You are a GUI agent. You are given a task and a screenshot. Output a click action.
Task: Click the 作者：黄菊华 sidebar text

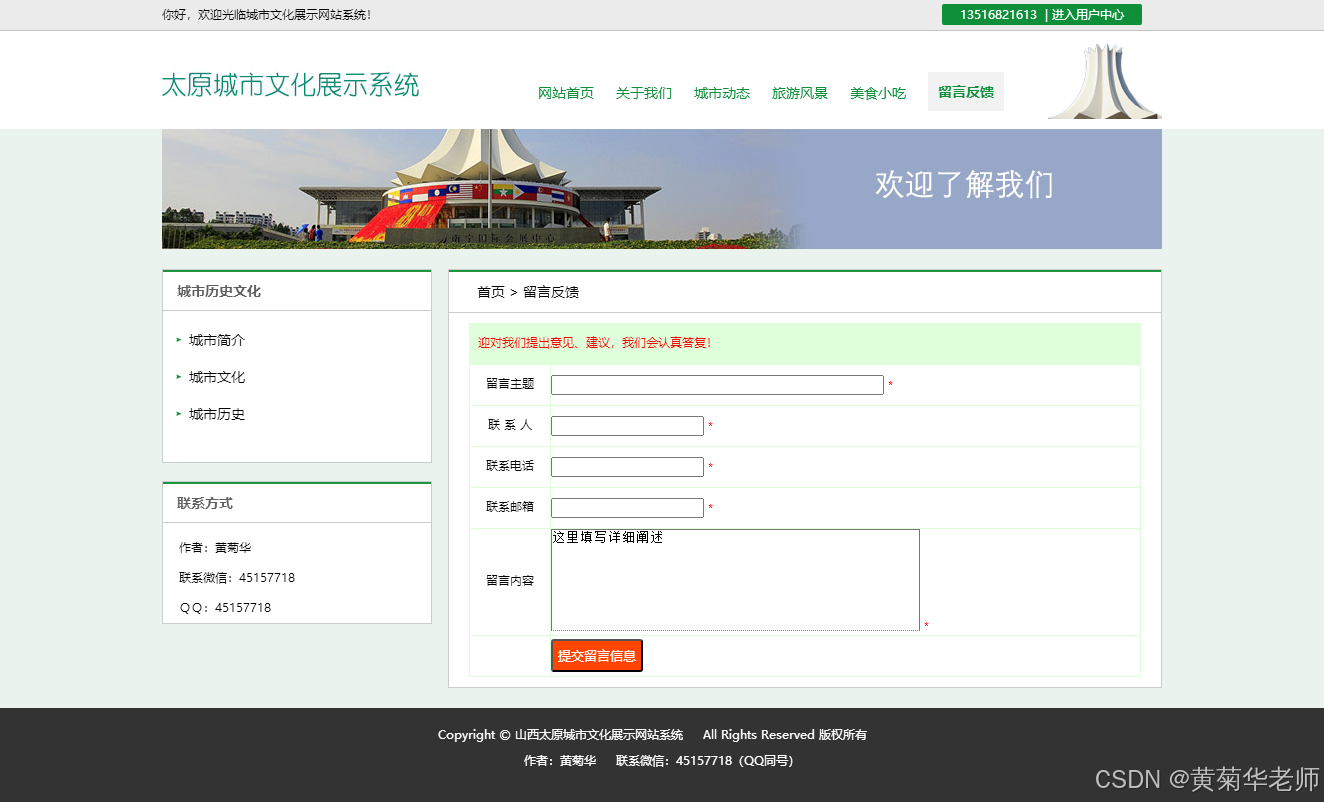[215, 548]
